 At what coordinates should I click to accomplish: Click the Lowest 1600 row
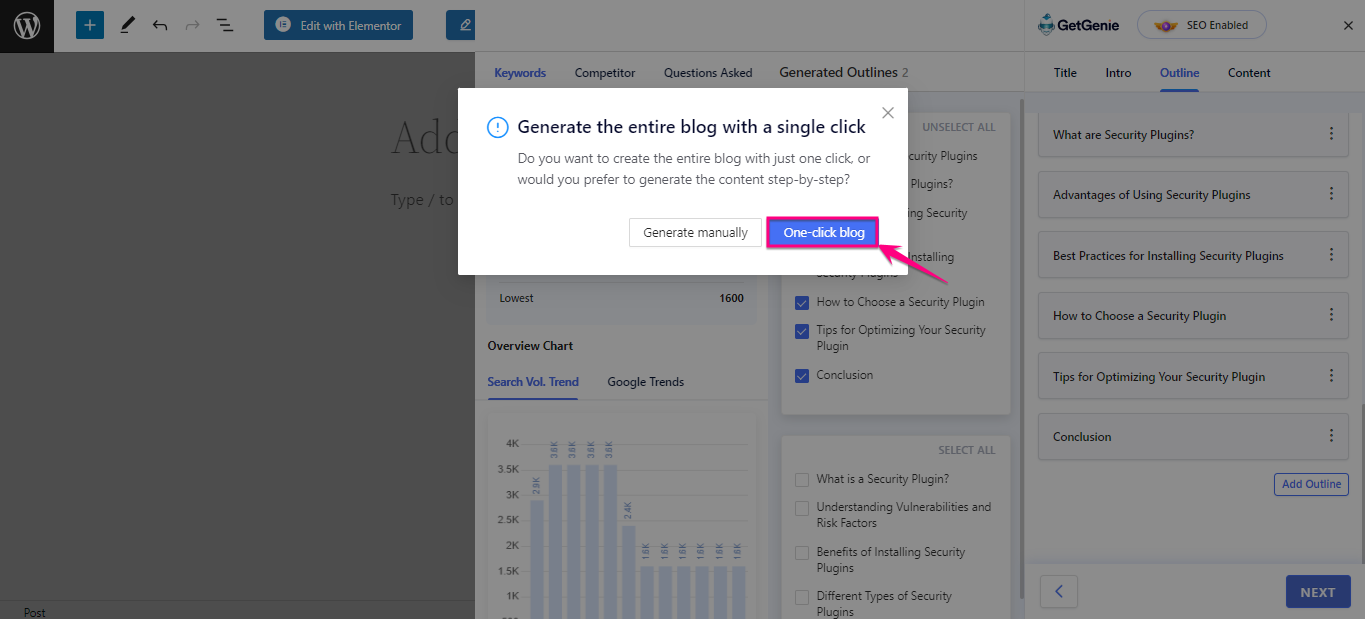click(621, 298)
